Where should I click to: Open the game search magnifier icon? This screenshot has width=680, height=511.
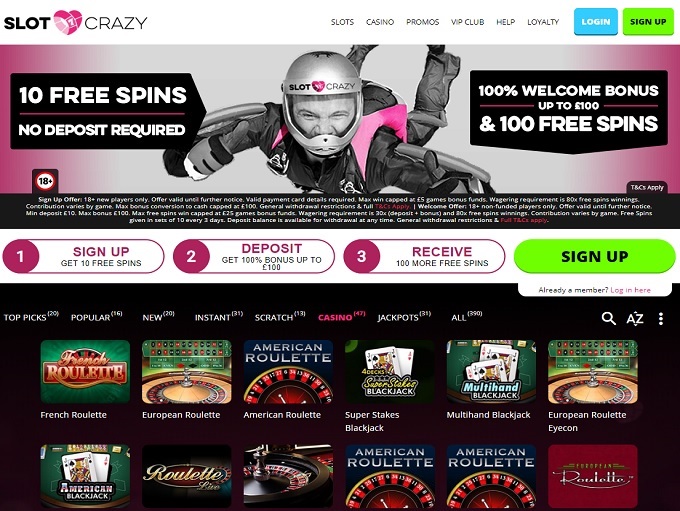pos(608,318)
